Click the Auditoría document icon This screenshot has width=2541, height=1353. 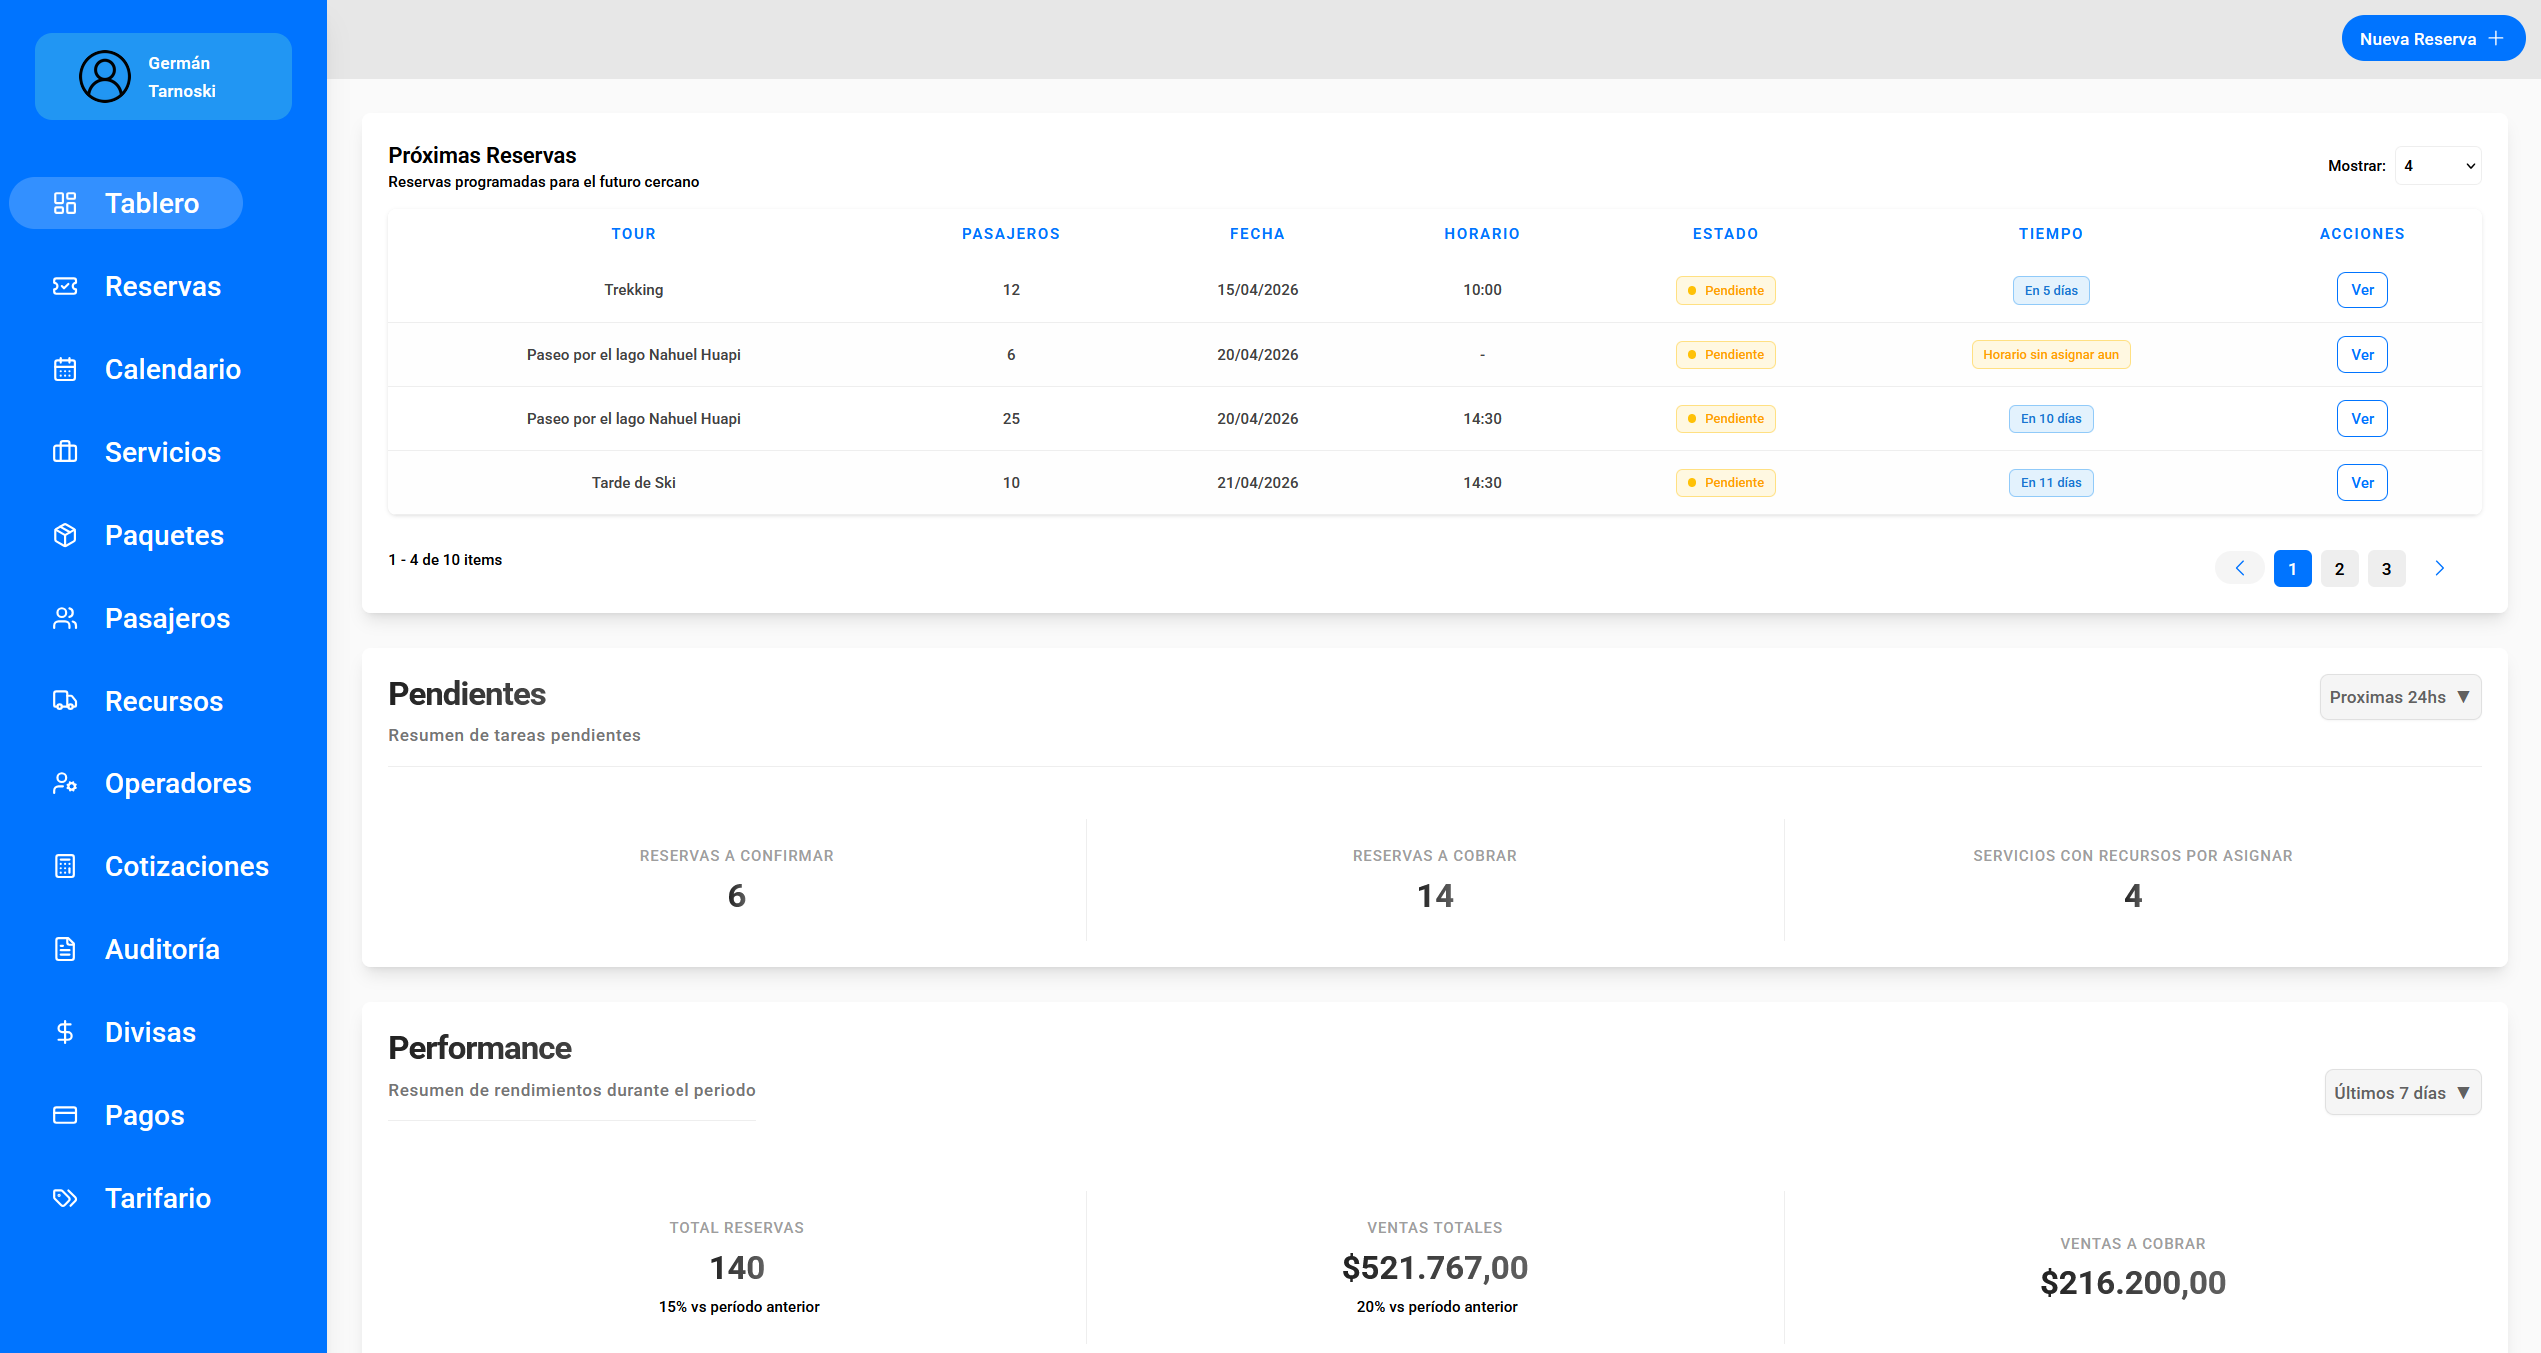click(x=65, y=949)
